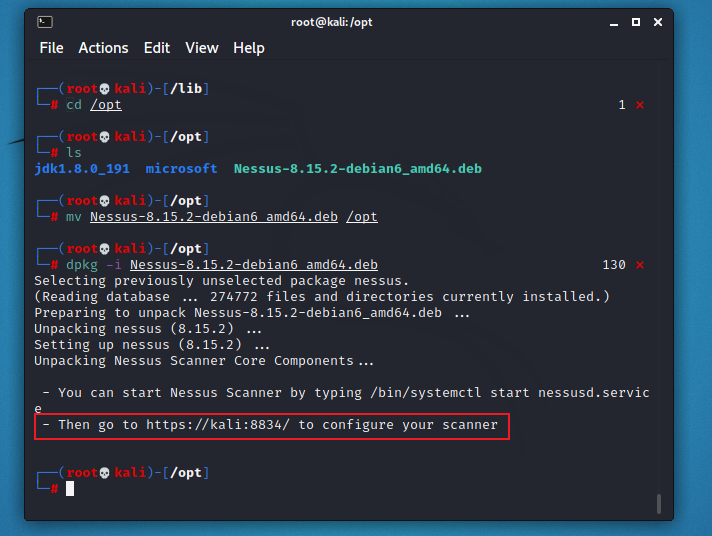Click the 'Unpacking Nessus Scanner Core Components' line
This screenshot has width=712, height=536.
pyautogui.click(x=204, y=361)
